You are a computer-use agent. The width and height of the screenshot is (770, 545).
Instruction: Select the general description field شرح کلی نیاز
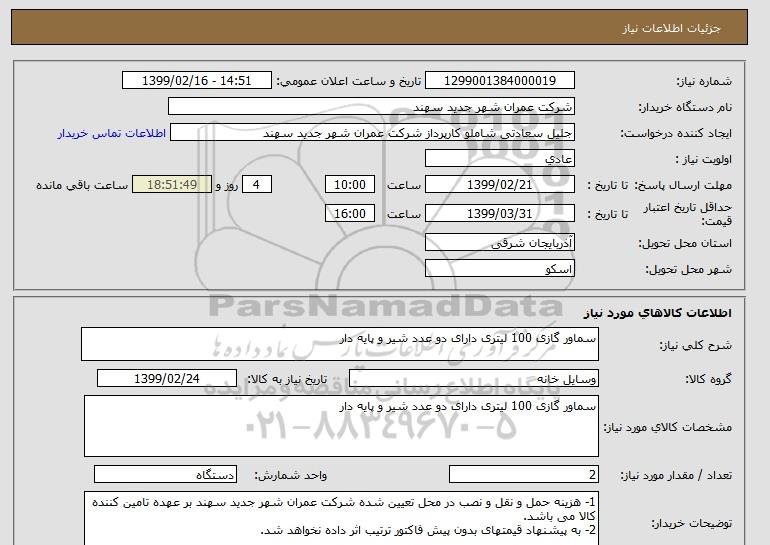click(x=340, y=344)
